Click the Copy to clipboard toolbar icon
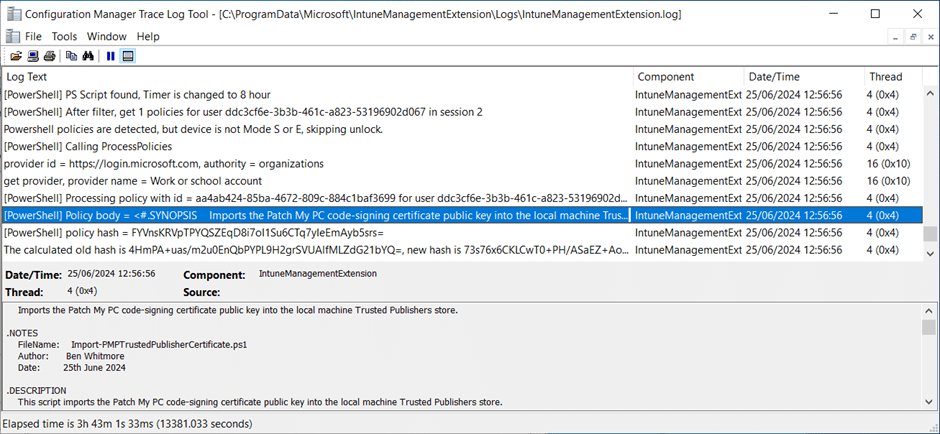Image resolution: width=940 pixels, height=434 pixels. (x=71, y=56)
